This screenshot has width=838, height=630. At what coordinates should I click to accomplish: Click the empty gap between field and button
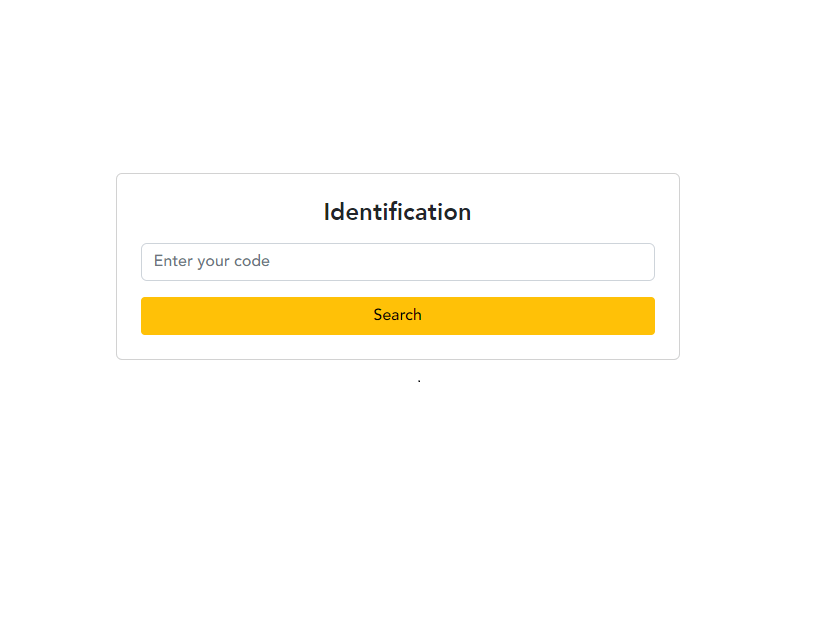(x=398, y=289)
